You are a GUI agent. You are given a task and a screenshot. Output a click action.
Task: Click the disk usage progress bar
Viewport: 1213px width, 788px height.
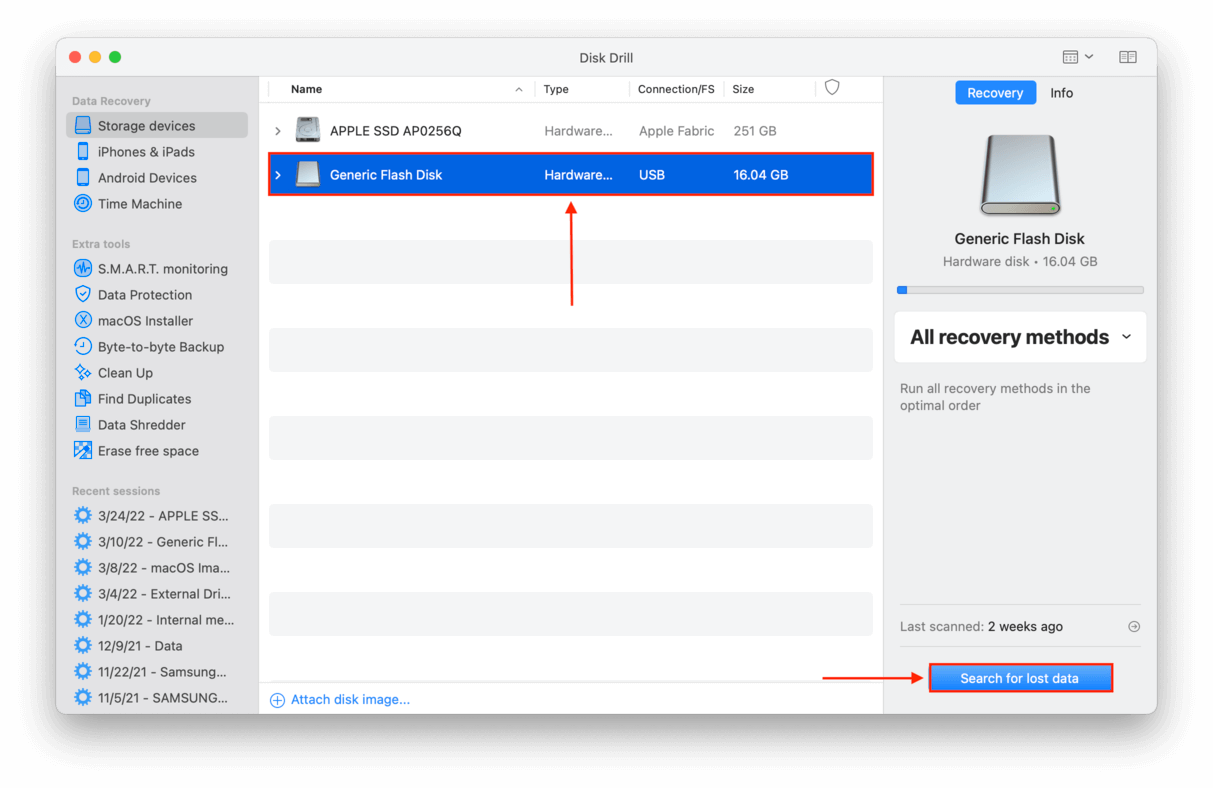click(1020, 290)
